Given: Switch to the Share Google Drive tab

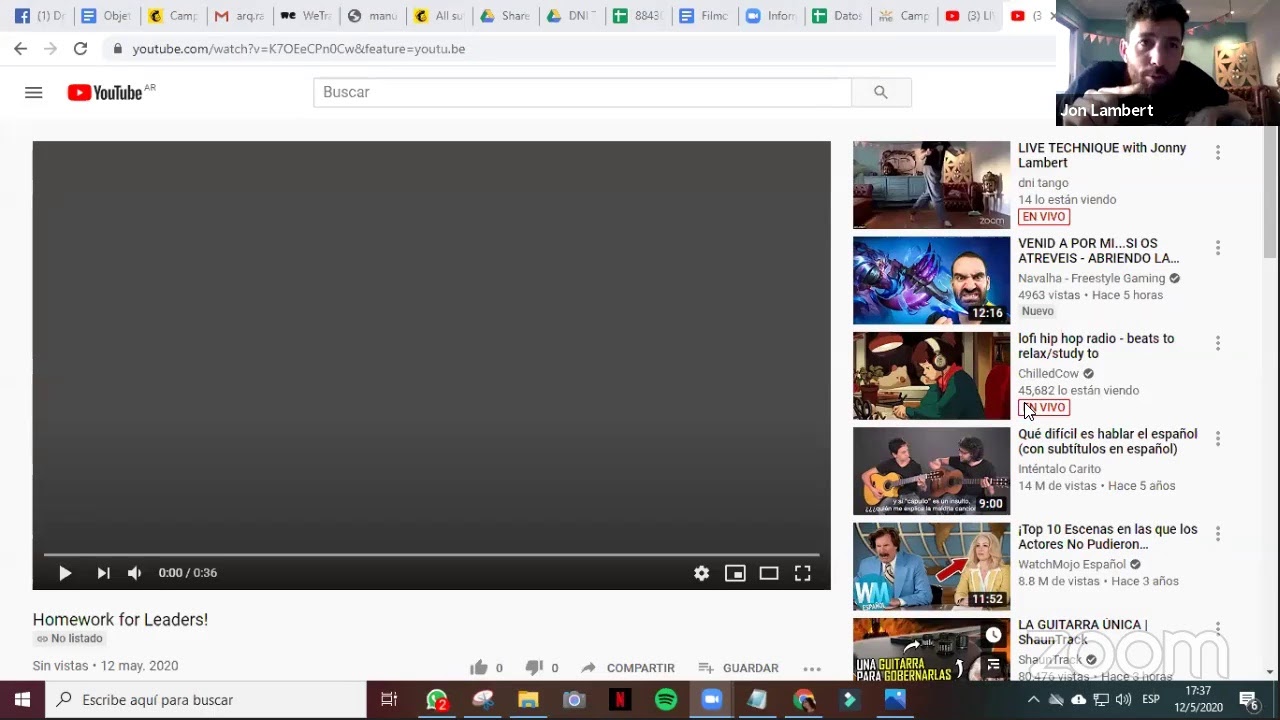Looking at the screenshot, I should (504, 16).
